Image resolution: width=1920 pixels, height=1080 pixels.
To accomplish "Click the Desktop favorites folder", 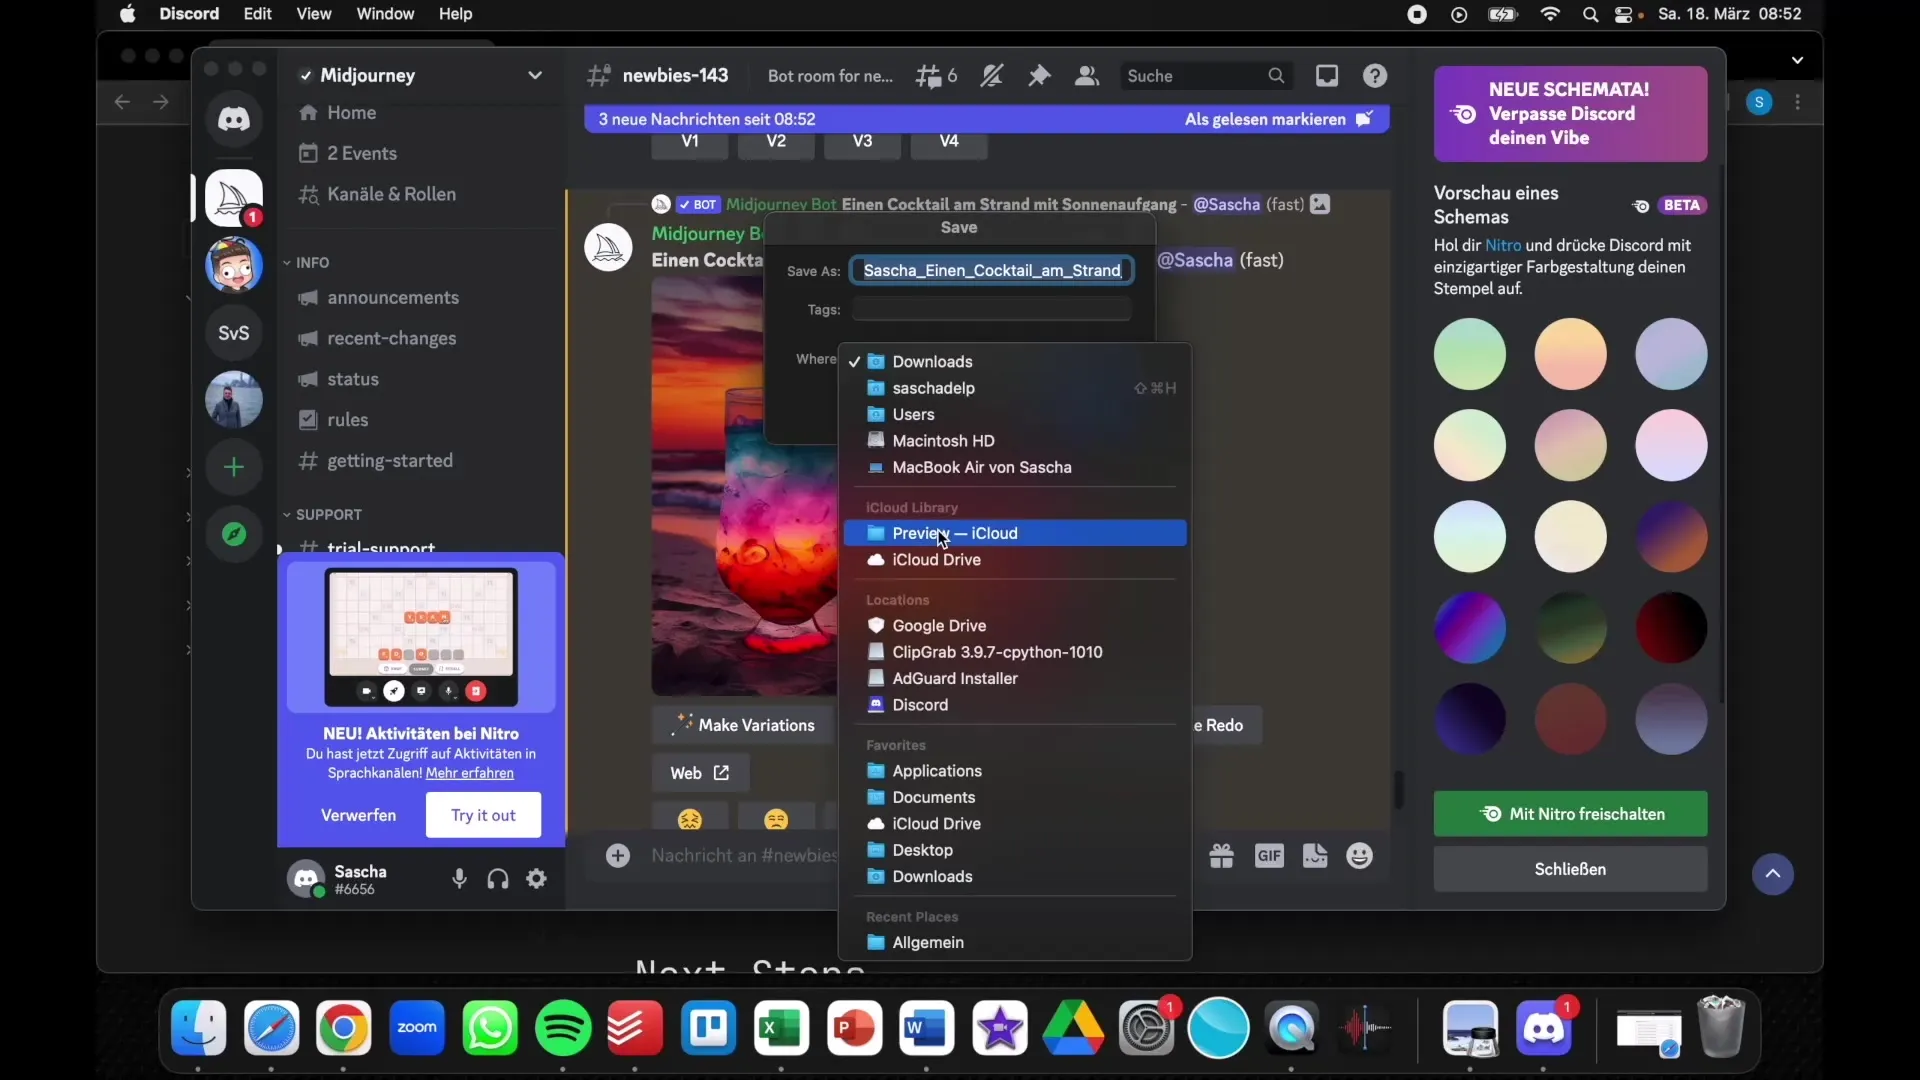I will pos(922,849).
